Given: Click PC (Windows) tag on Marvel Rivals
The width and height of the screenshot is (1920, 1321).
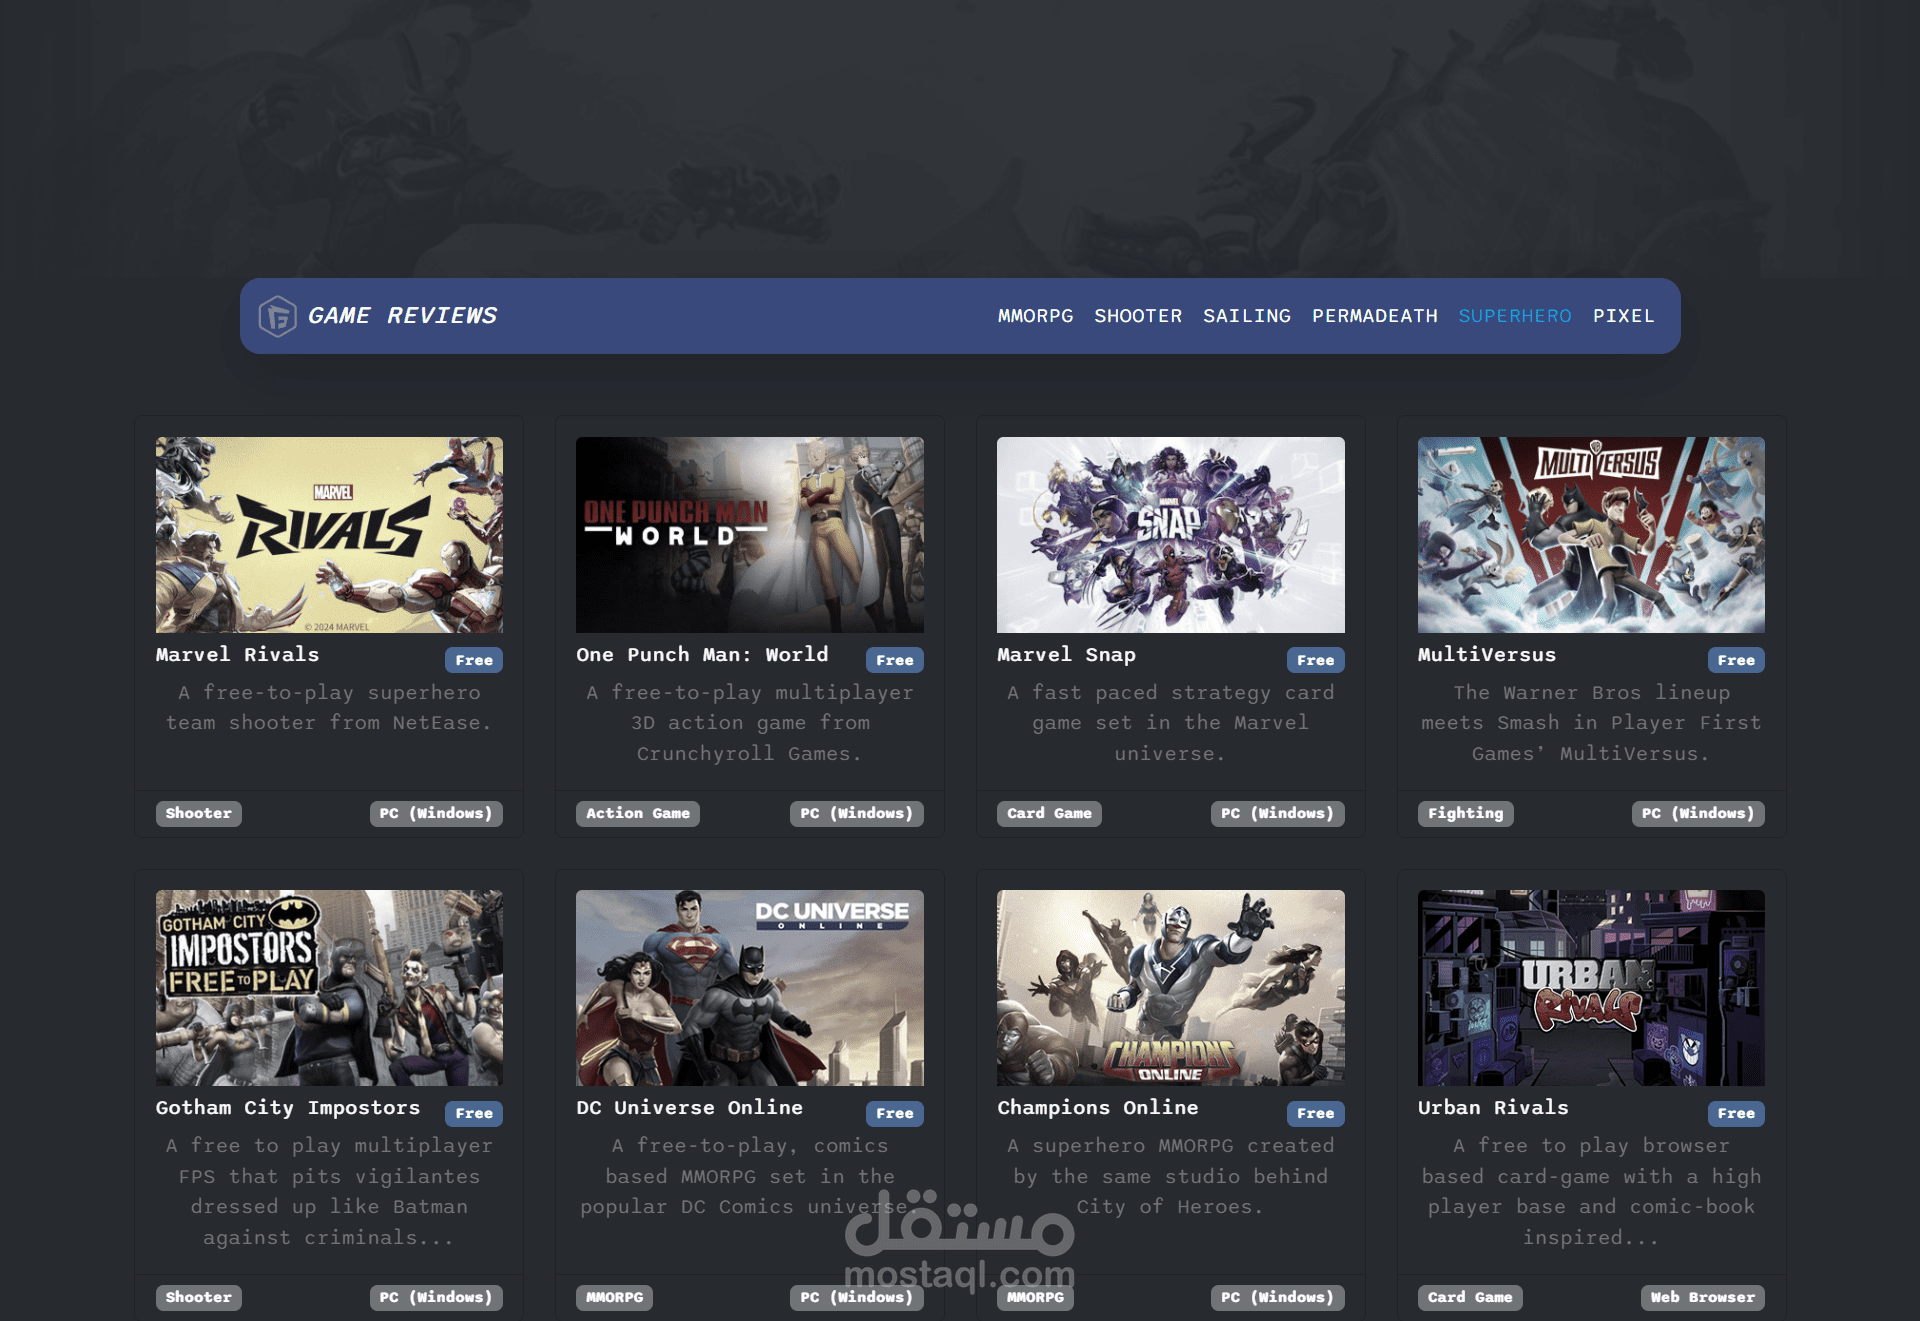Looking at the screenshot, I should pyautogui.click(x=436, y=814).
